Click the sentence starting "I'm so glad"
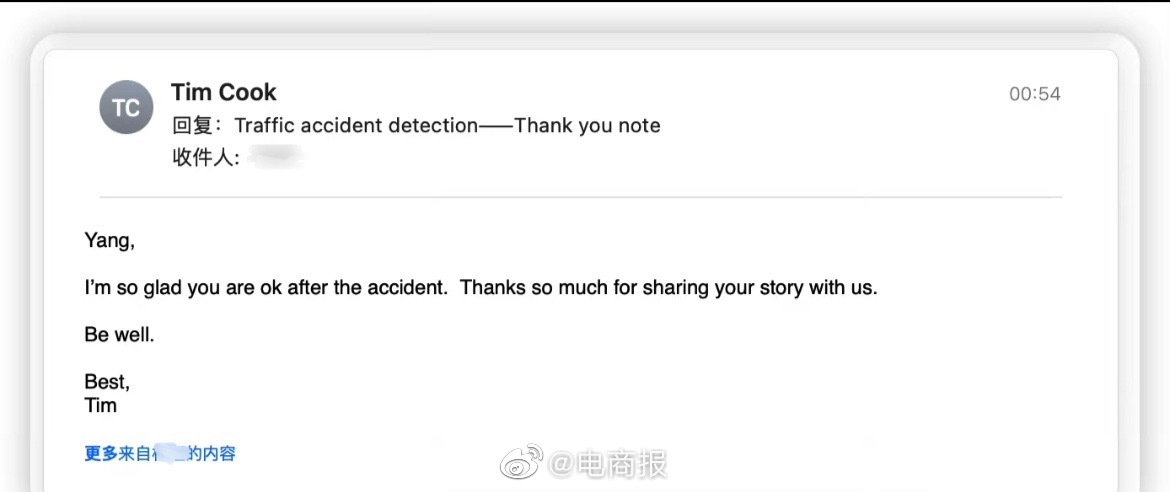The image size is (1170, 492). pyautogui.click(x=266, y=288)
